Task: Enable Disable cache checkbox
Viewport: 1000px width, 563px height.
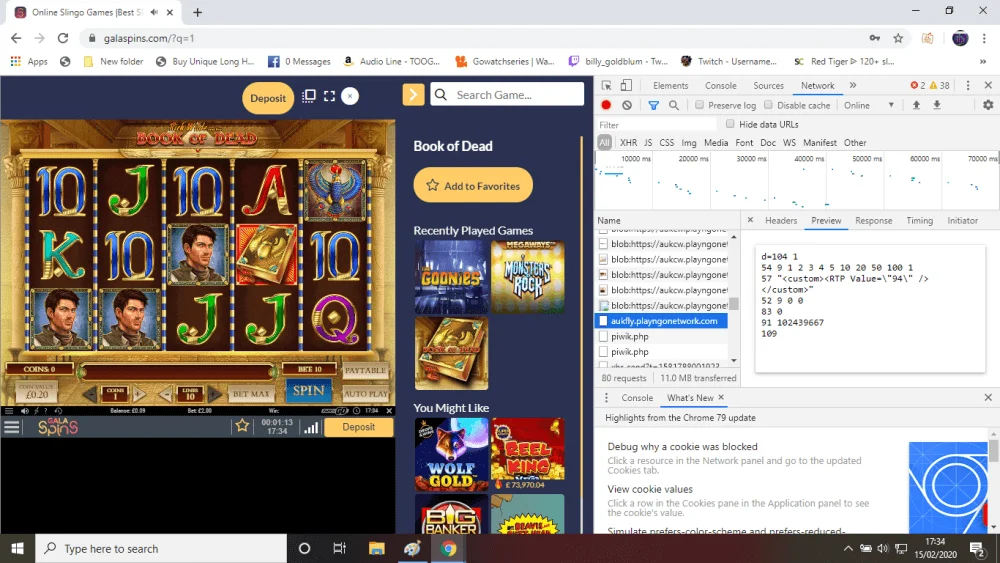Action: [x=768, y=105]
